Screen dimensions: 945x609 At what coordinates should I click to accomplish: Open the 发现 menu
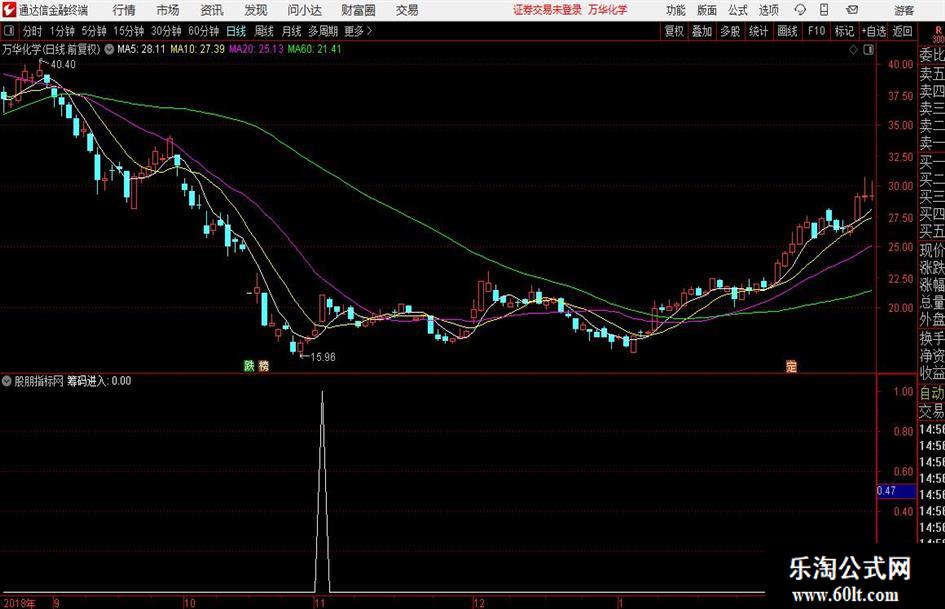pos(256,10)
